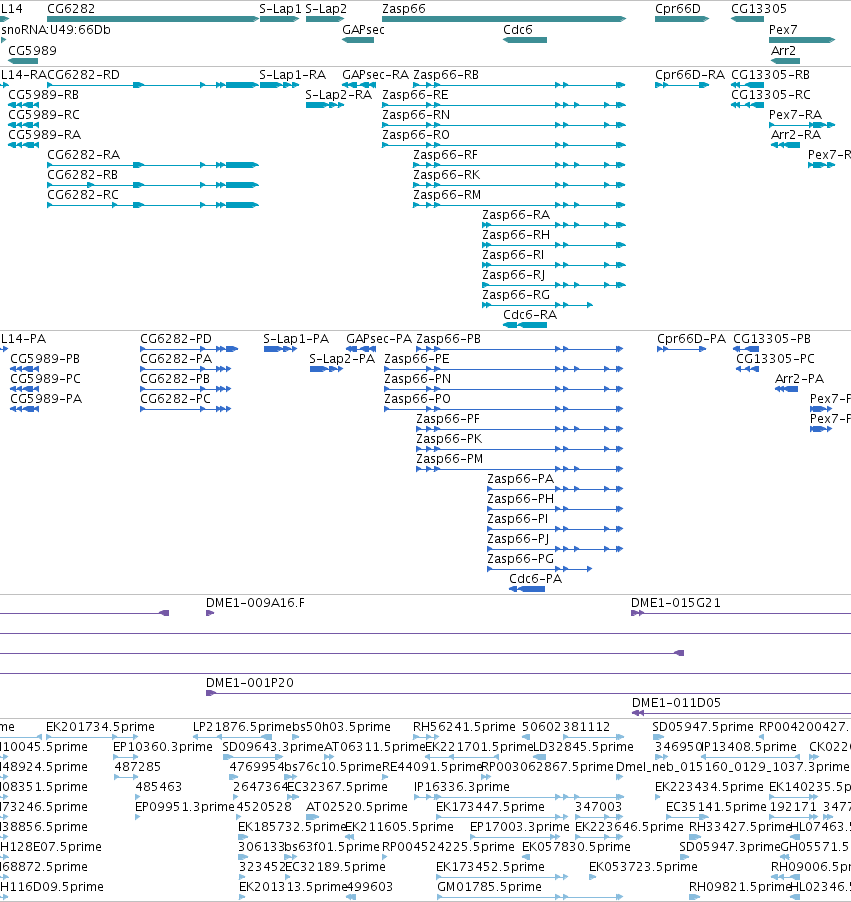The height and width of the screenshot is (902, 851).
Task: Select transcript Zasp66-RJ
Action: [x=513, y=274]
